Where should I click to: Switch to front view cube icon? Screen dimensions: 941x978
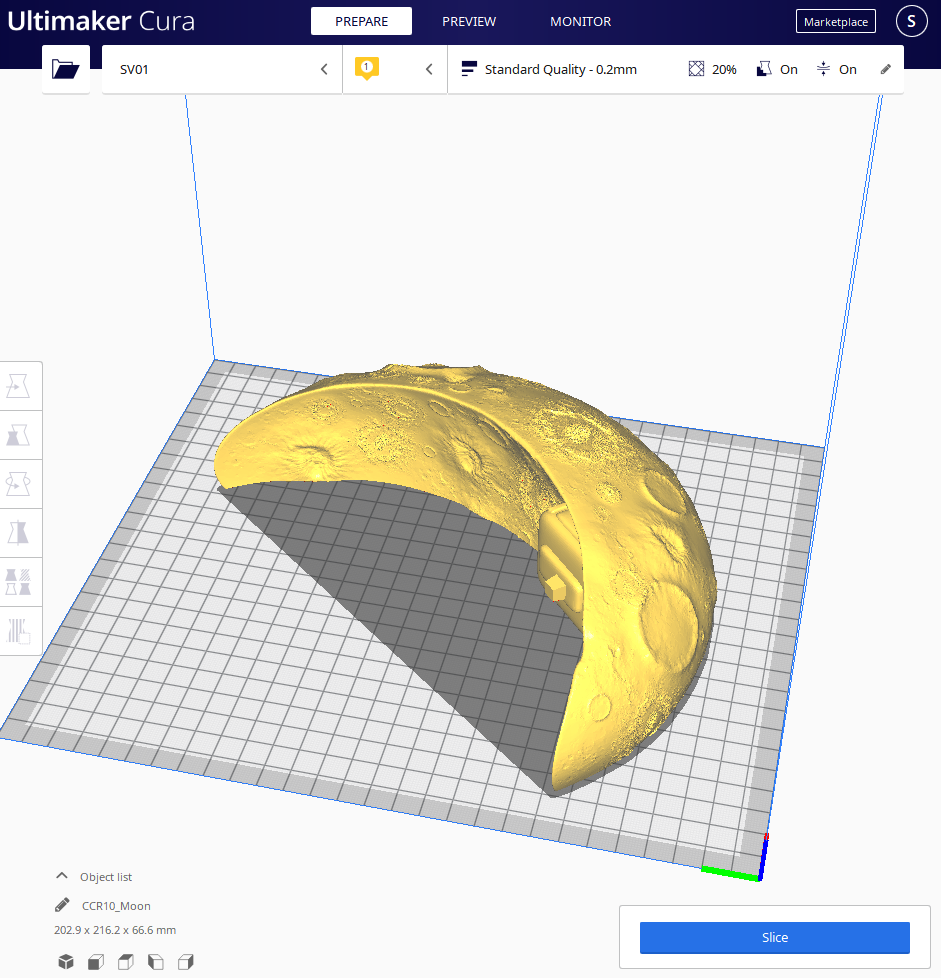tap(95, 962)
